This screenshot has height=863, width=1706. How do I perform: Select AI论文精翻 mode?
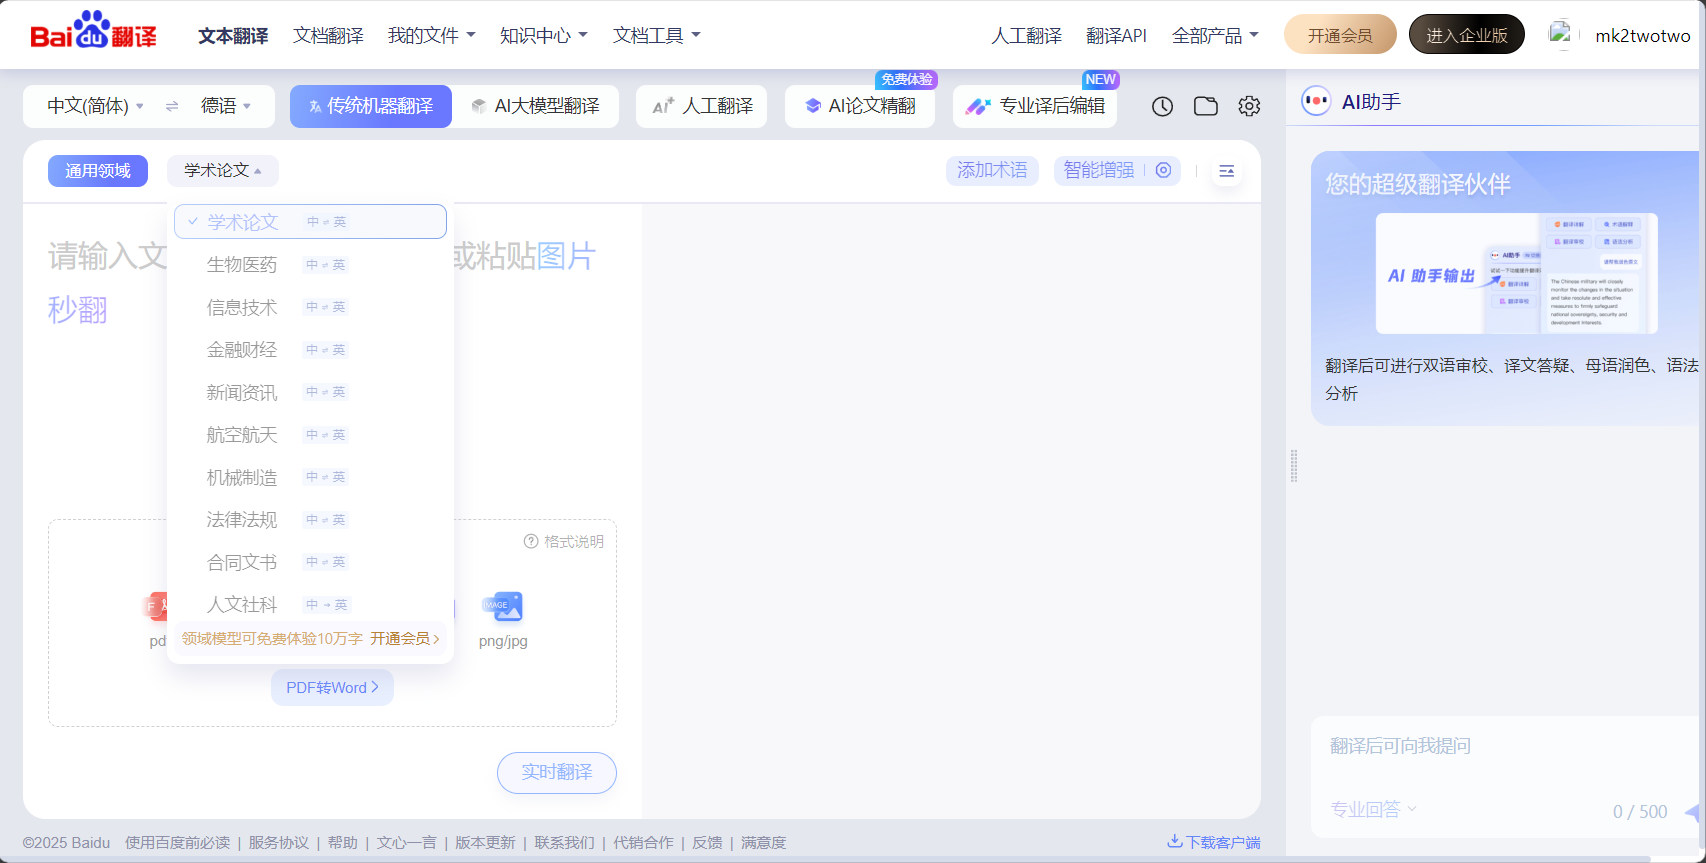pos(860,106)
